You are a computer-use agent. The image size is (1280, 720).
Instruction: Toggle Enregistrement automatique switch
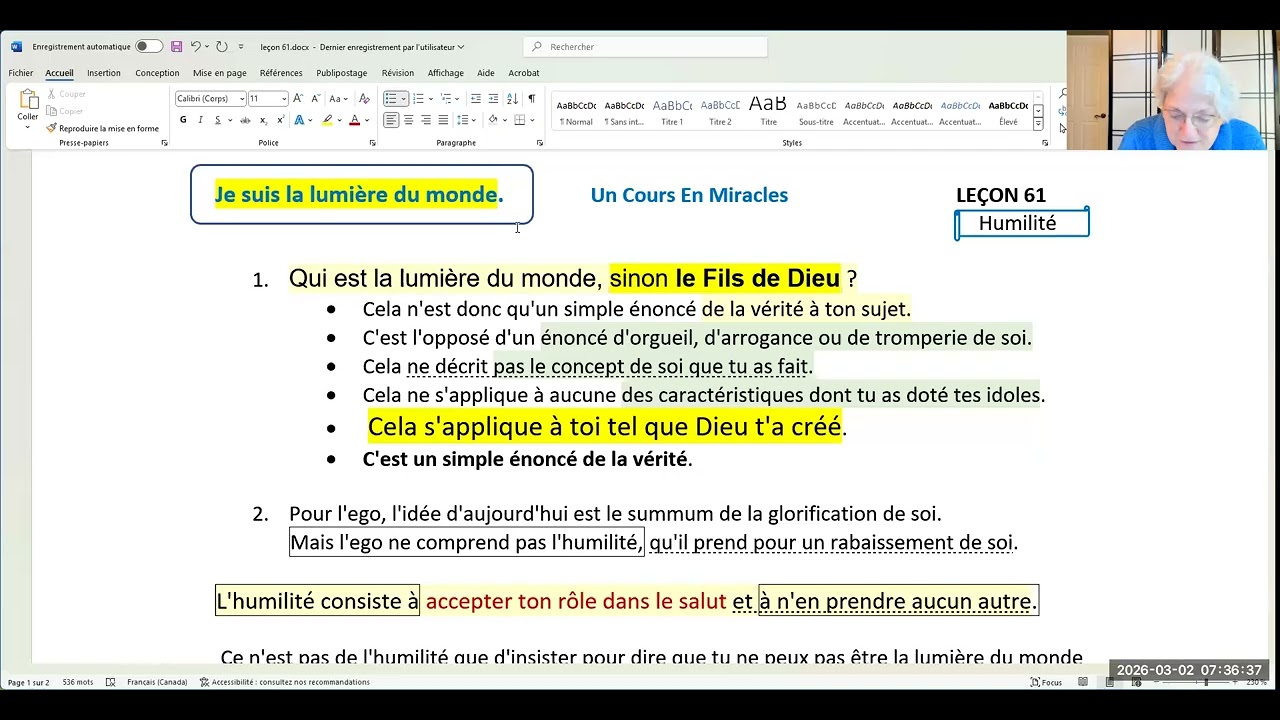click(x=149, y=47)
